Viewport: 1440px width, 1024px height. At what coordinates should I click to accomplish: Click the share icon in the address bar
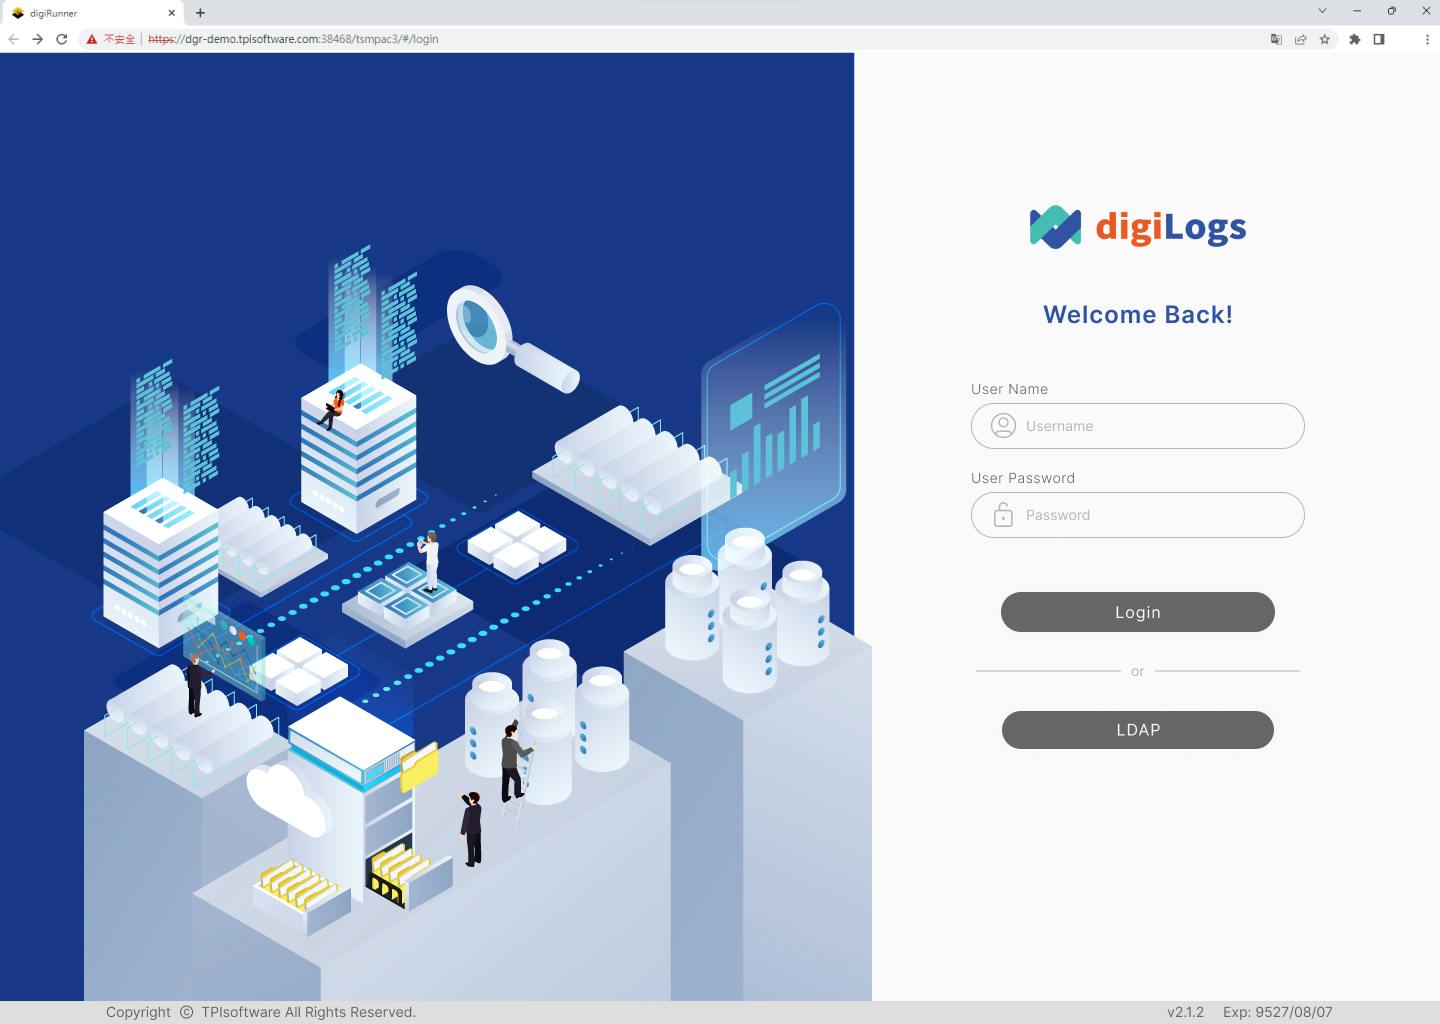point(1300,39)
